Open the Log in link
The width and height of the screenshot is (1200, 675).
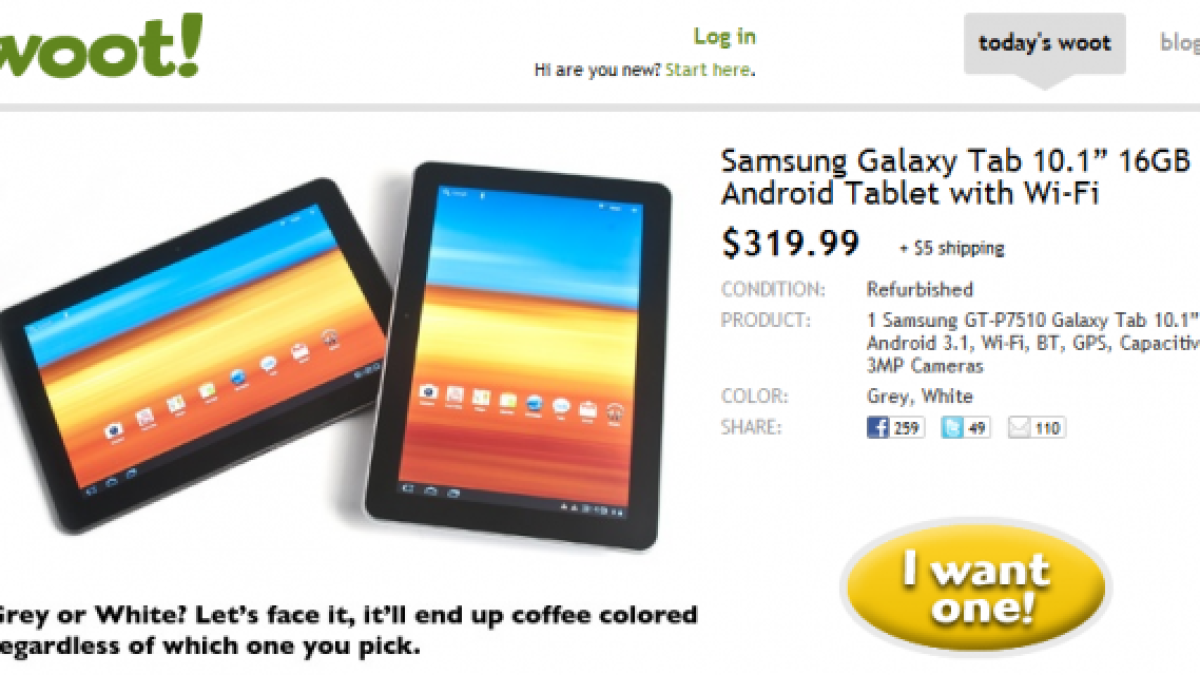[x=725, y=36]
